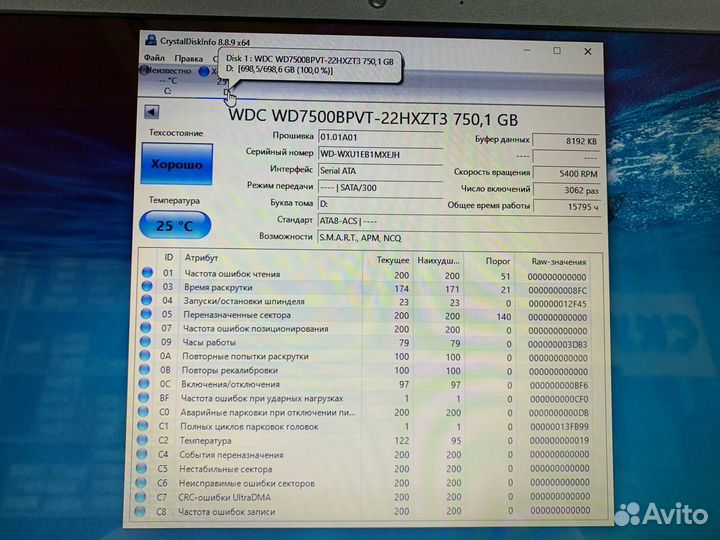Viewport: 720px width, 540px height.
Task: Select status circle for 0C Включения/отключения
Action: [x=144, y=383]
